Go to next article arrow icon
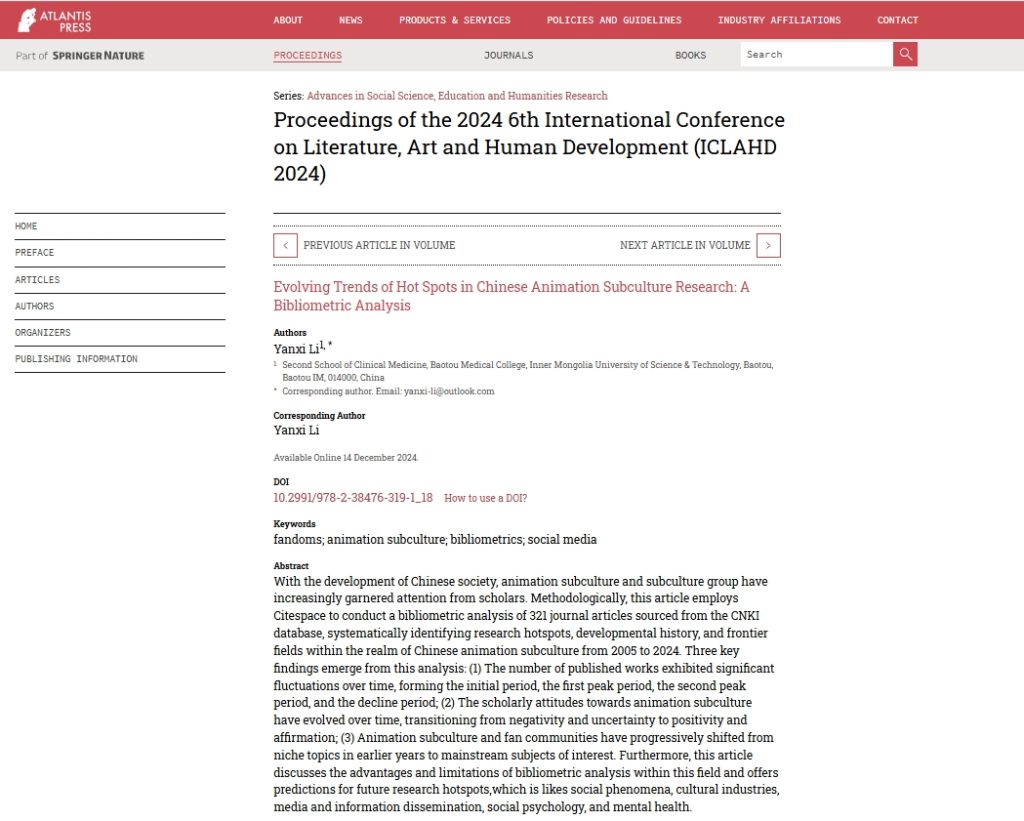This screenshot has width=1024, height=821. [x=769, y=246]
